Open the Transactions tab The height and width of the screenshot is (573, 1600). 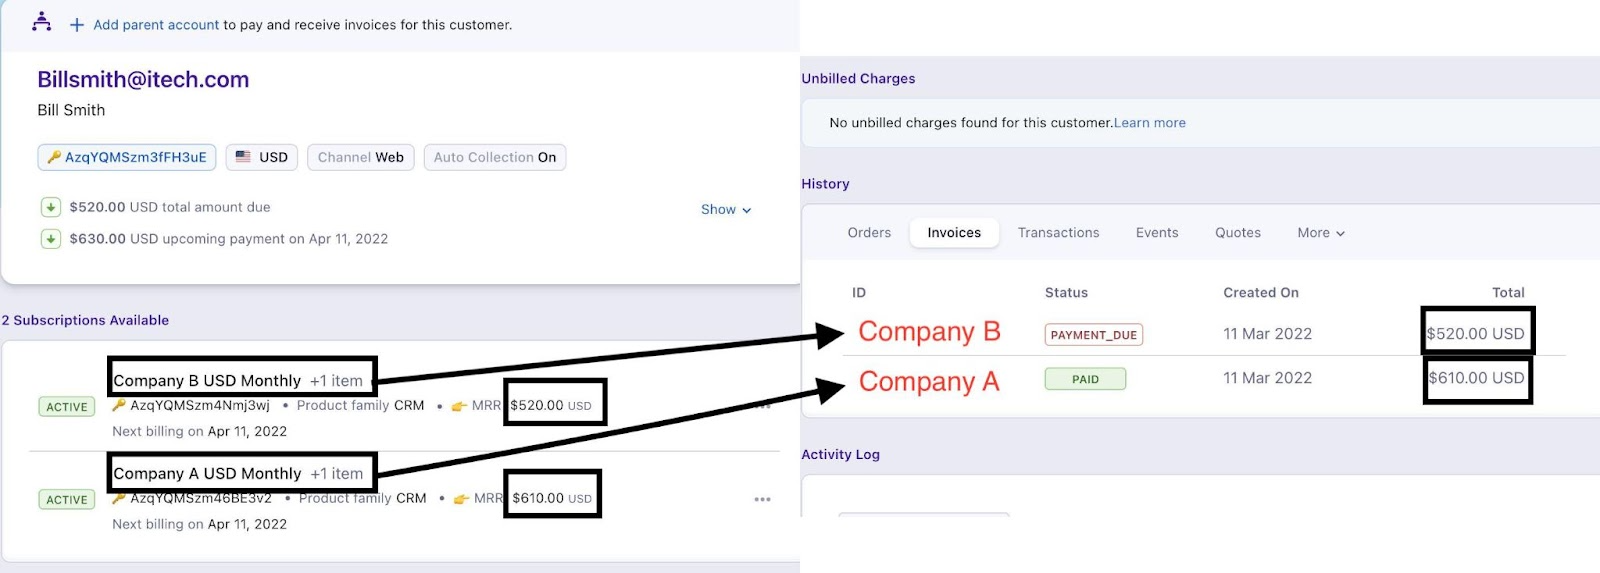point(1058,233)
